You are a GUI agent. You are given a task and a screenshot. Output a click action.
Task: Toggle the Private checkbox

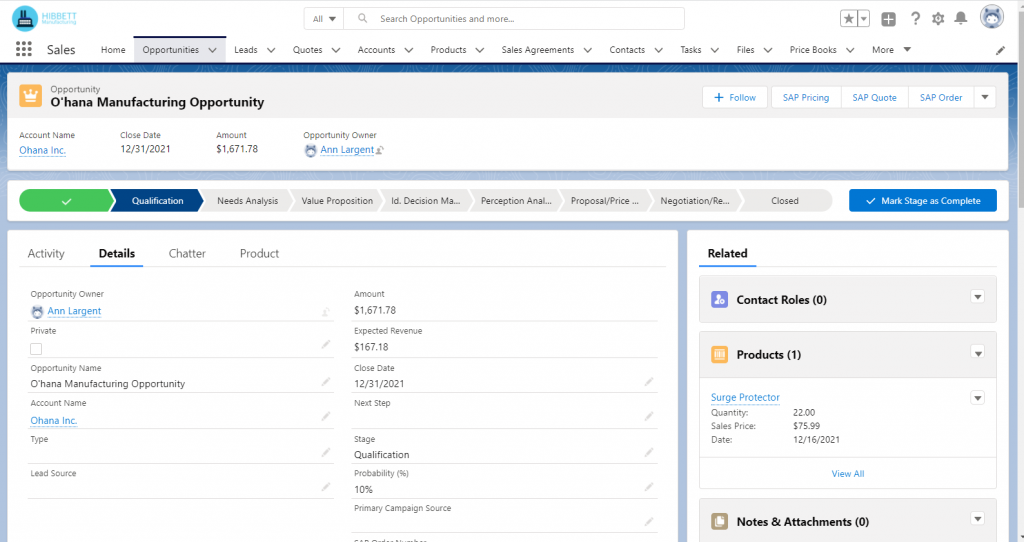(x=36, y=349)
